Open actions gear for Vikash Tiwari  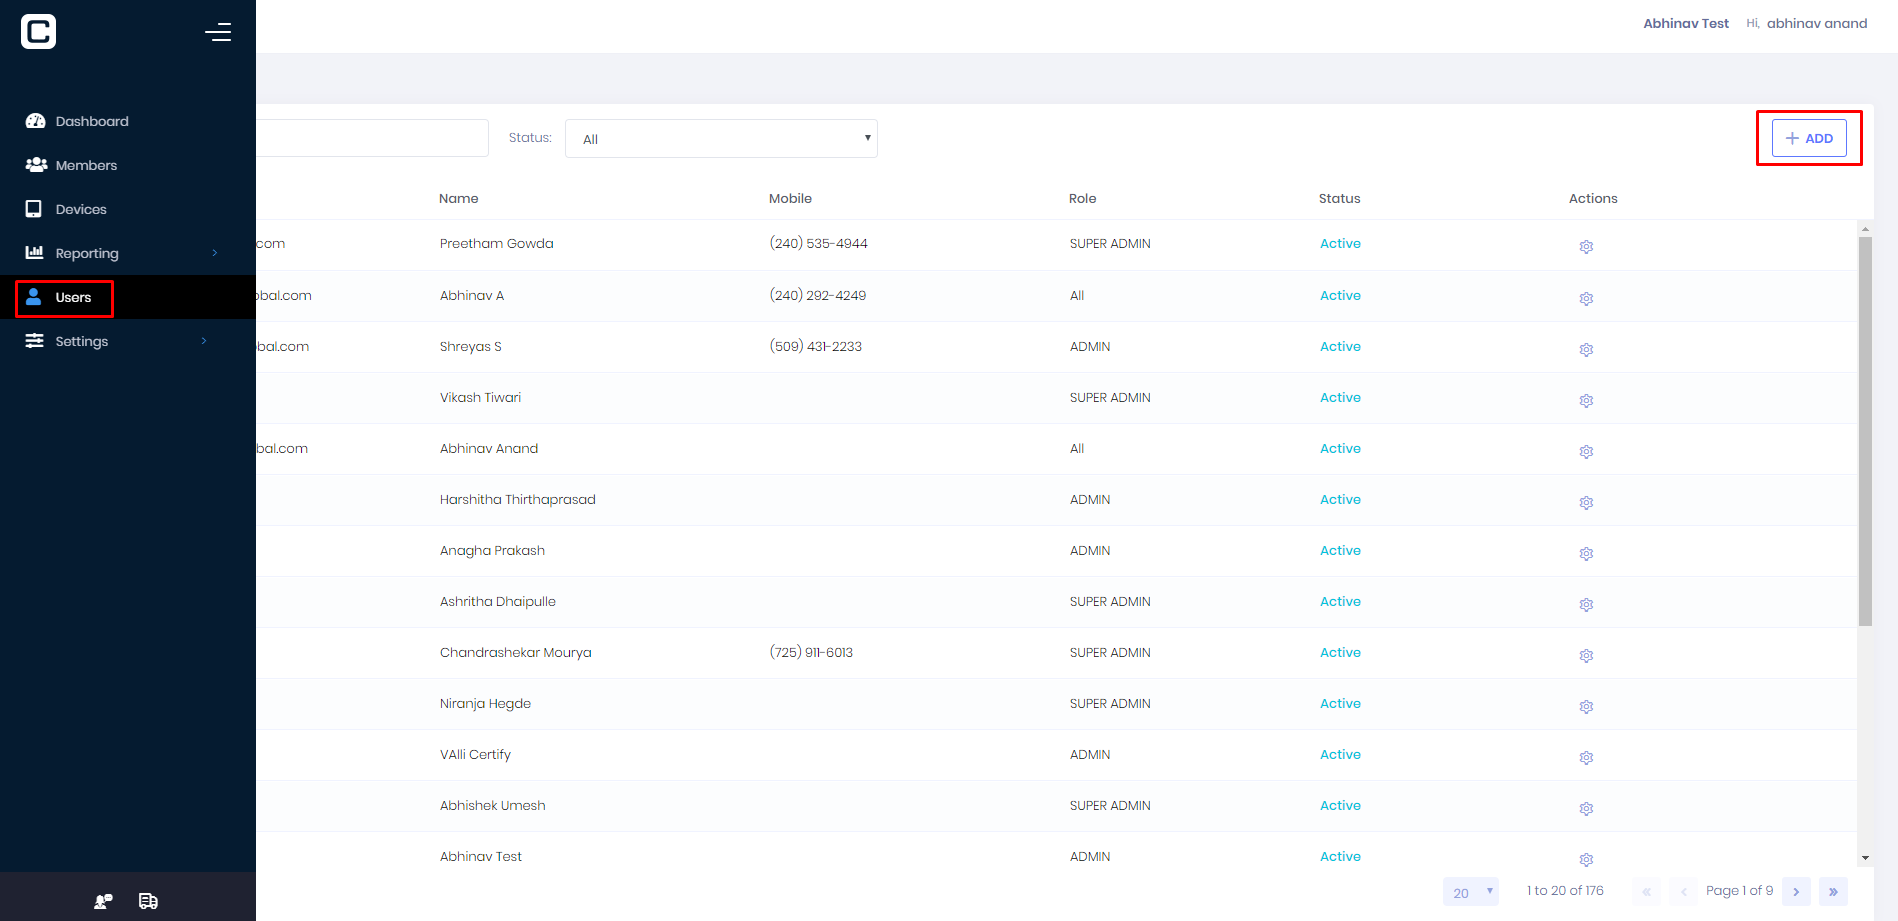coord(1586,400)
